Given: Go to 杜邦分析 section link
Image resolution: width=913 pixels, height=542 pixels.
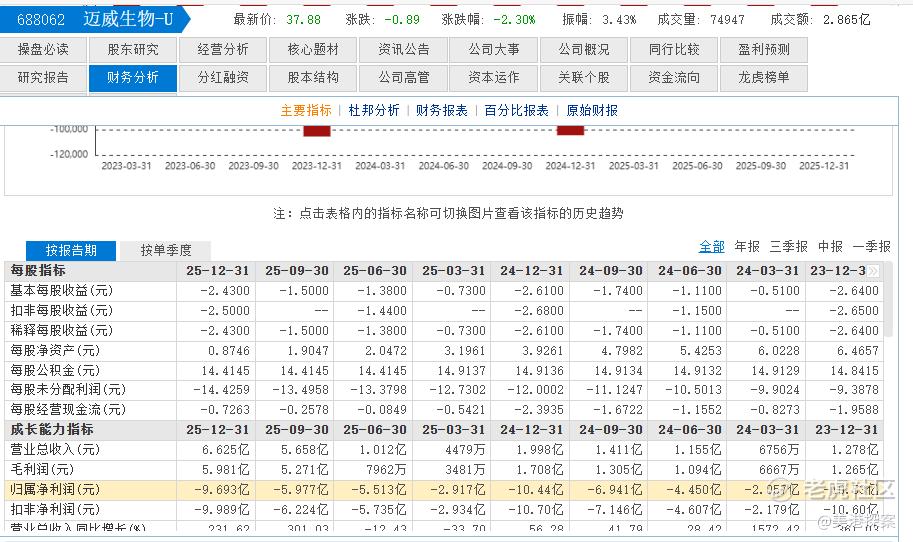Looking at the screenshot, I should [x=374, y=111].
